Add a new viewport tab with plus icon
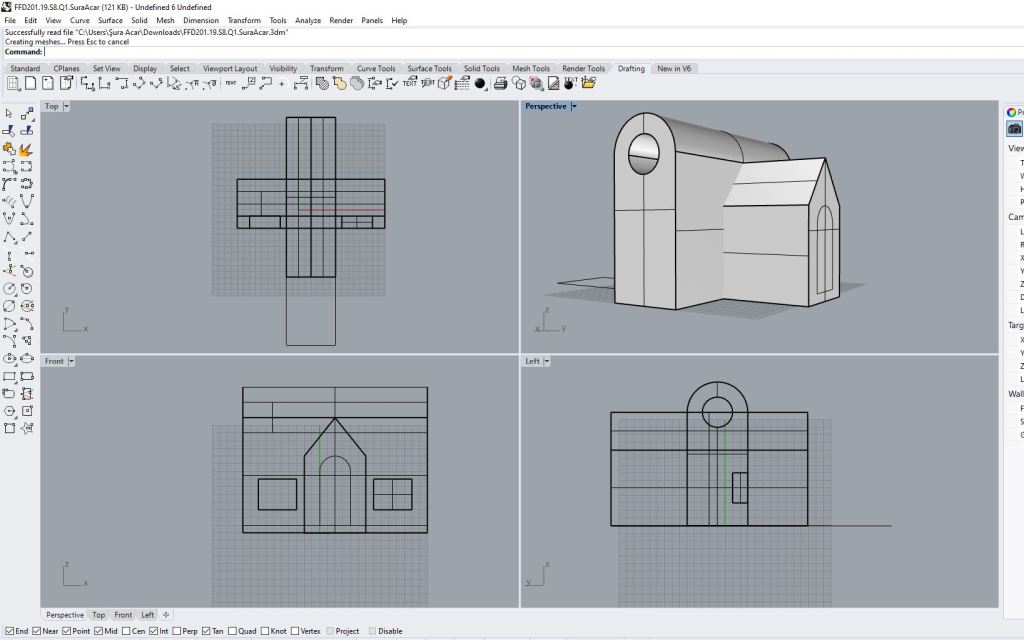 point(167,615)
